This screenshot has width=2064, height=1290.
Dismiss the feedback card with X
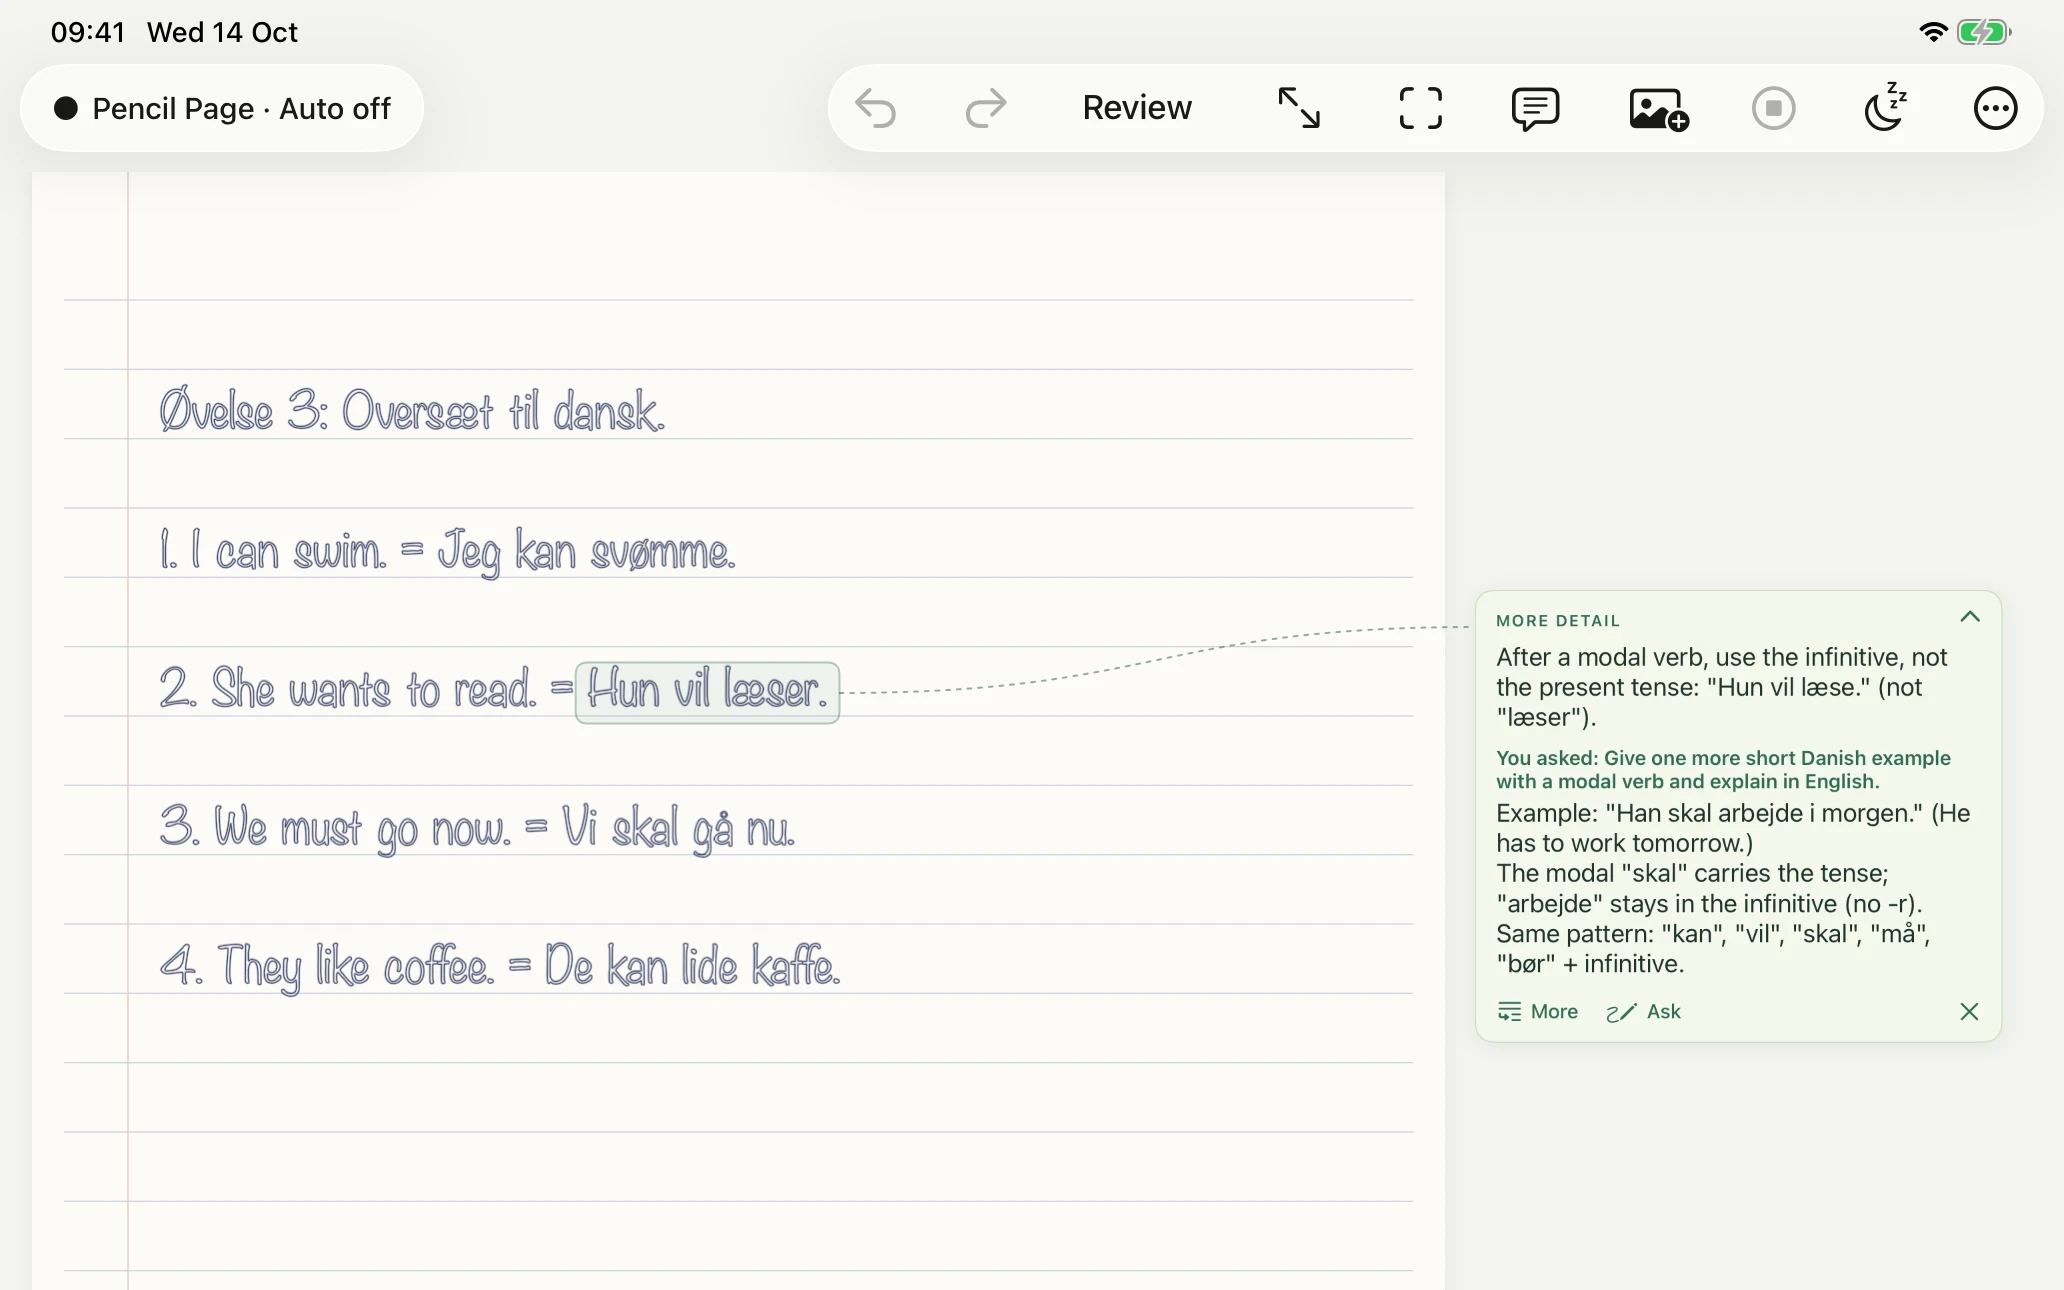(1969, 1012)
